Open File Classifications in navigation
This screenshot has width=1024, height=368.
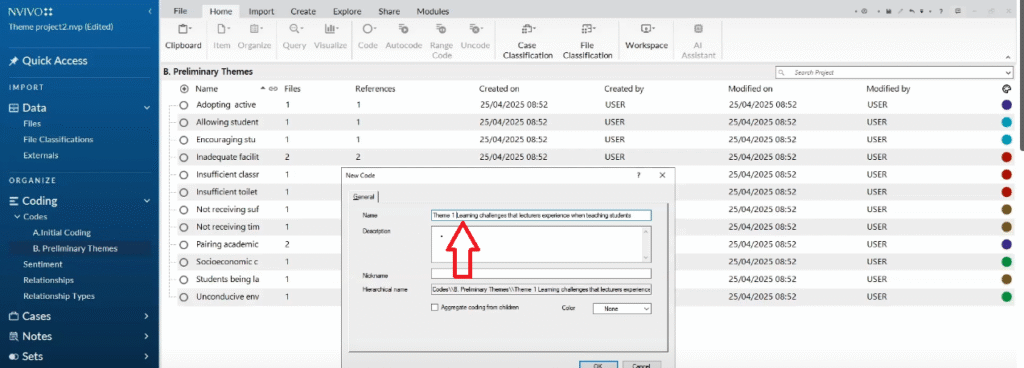(x=58, y=140)
